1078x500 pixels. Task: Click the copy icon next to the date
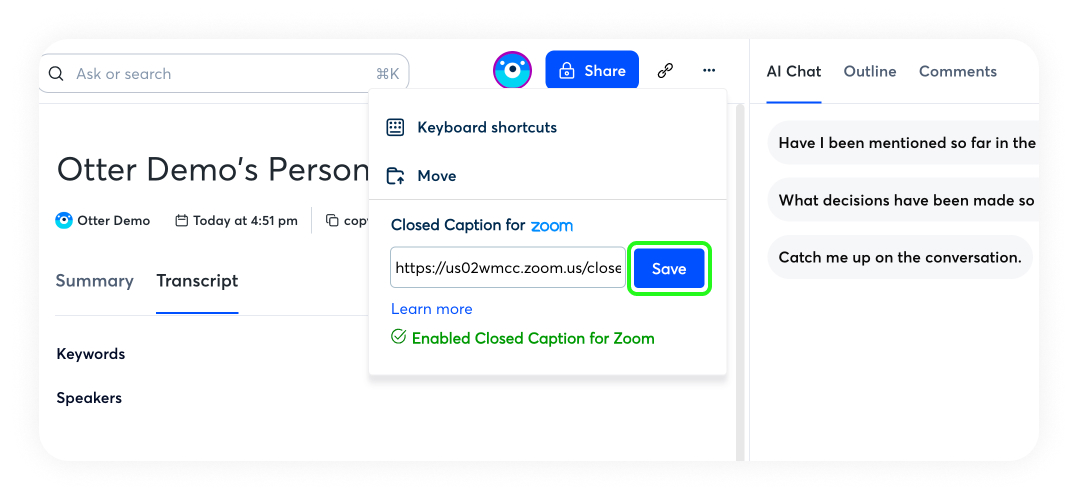point(333,221)
